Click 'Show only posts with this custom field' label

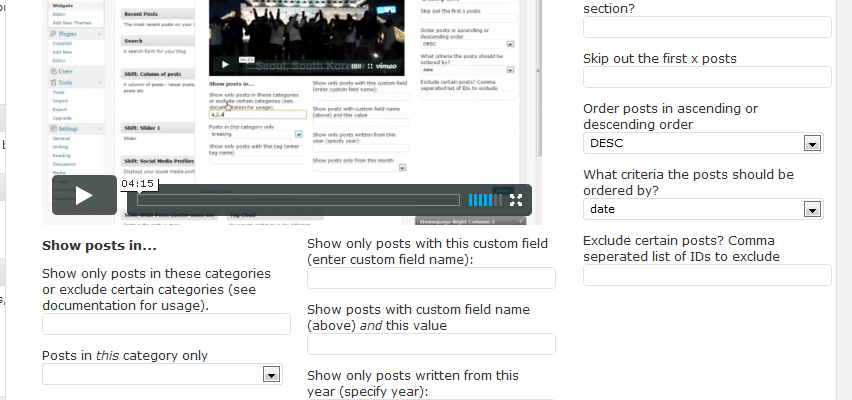428,252
